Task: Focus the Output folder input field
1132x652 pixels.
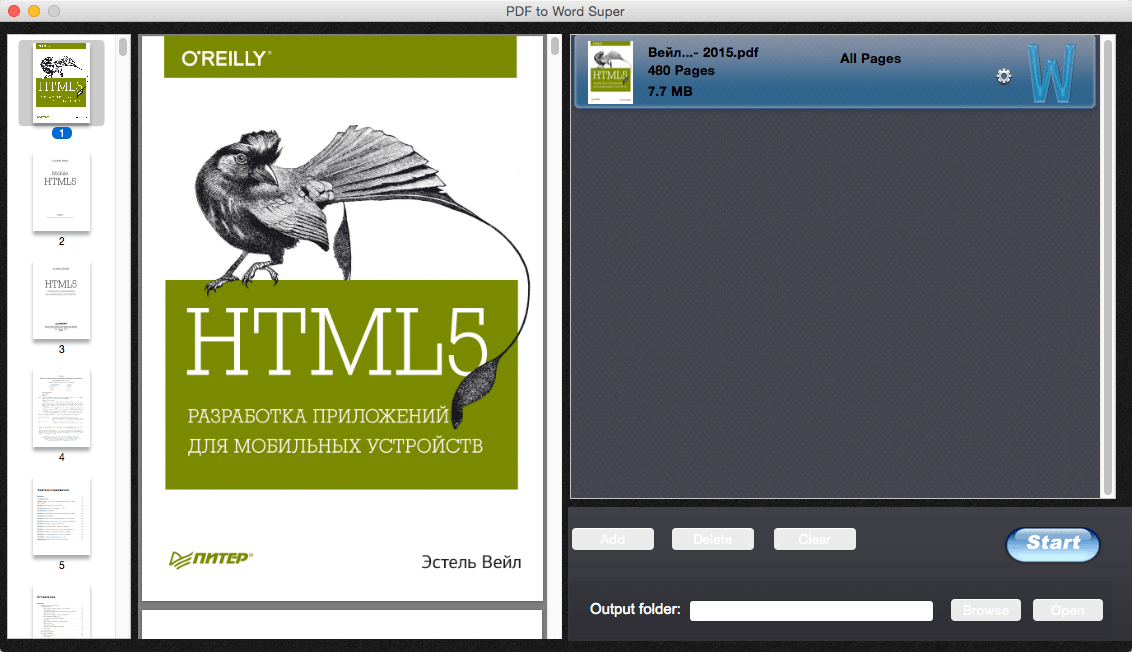Action: pos(811,611)
